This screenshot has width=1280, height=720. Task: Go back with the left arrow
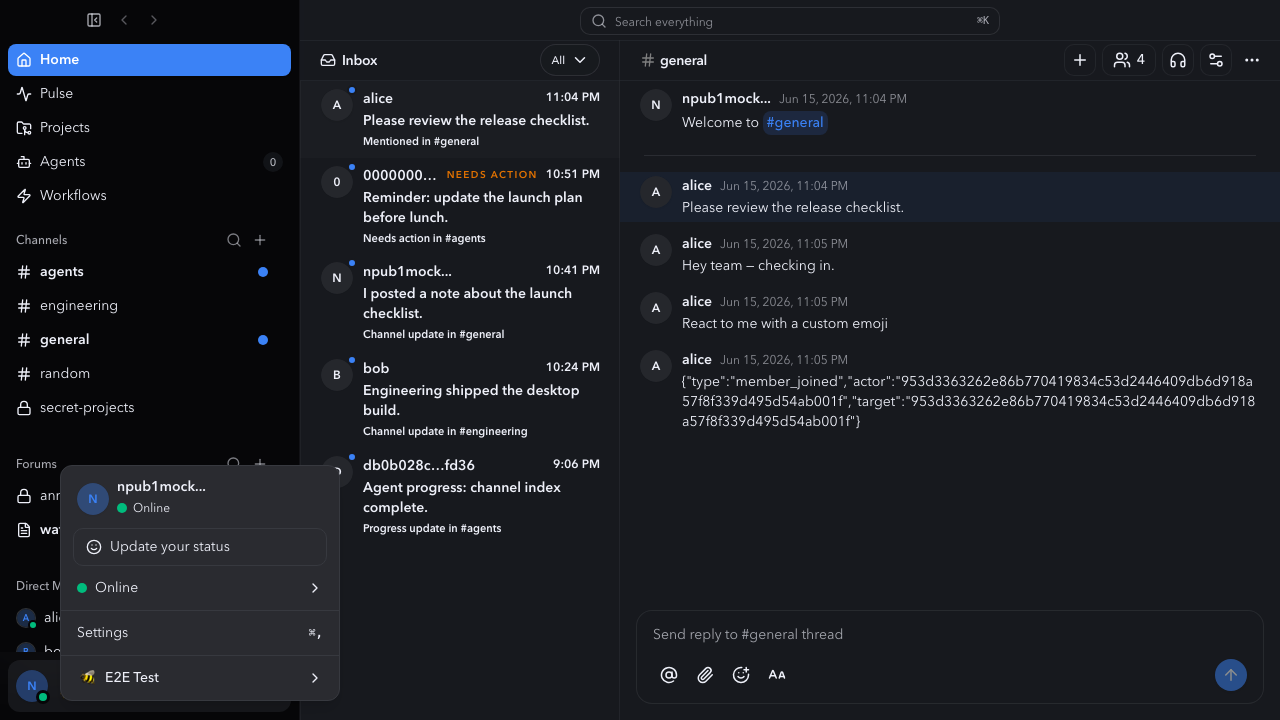[124, 20]
